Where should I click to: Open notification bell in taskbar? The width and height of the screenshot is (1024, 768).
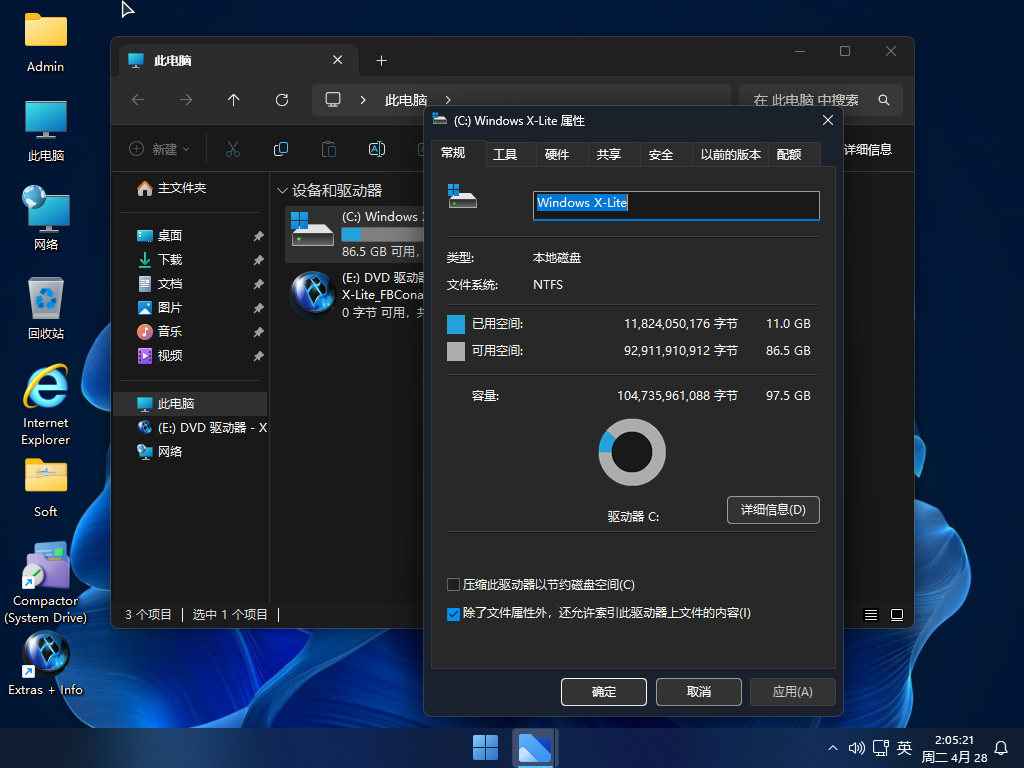(x=1001, y=748)
